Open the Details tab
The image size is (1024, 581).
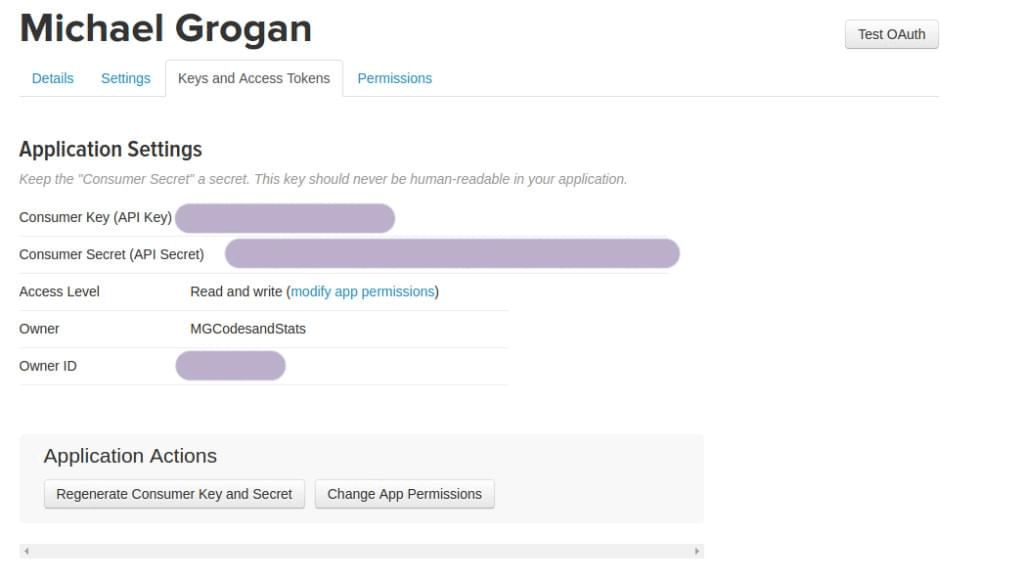point(52,78)
